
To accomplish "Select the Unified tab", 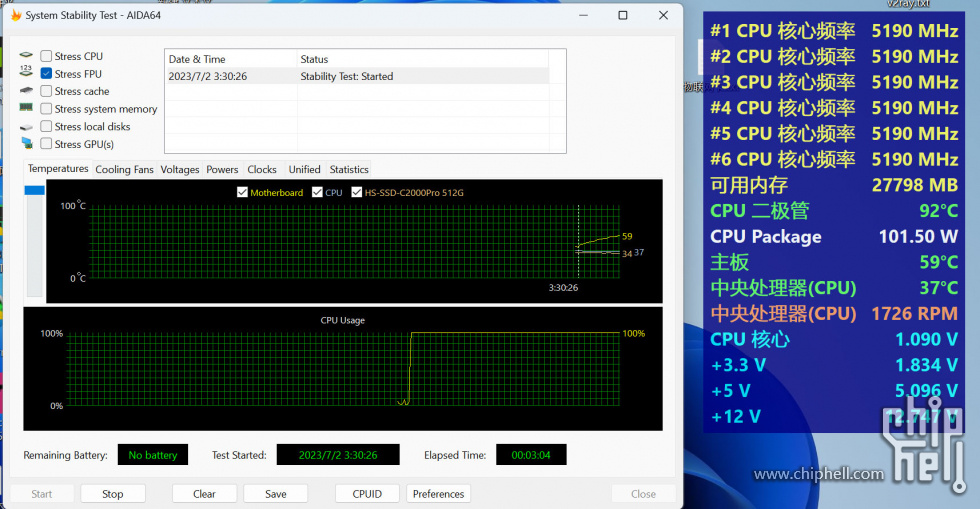I will [304, 169].
